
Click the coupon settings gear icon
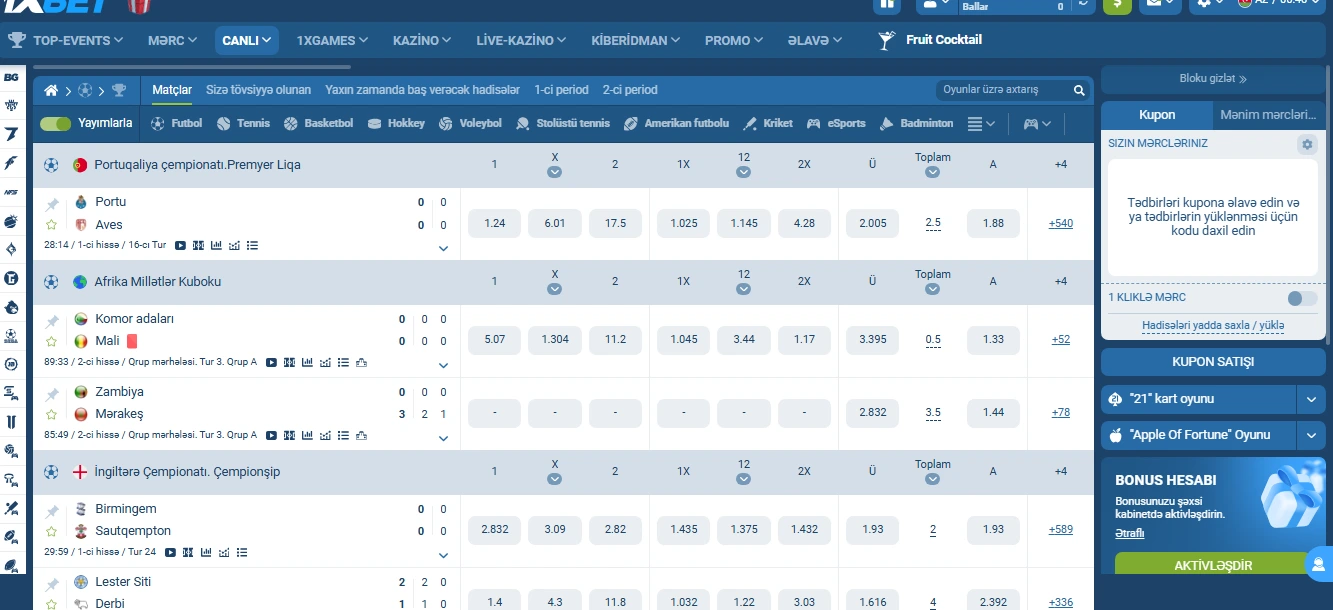coord(1307,145)
